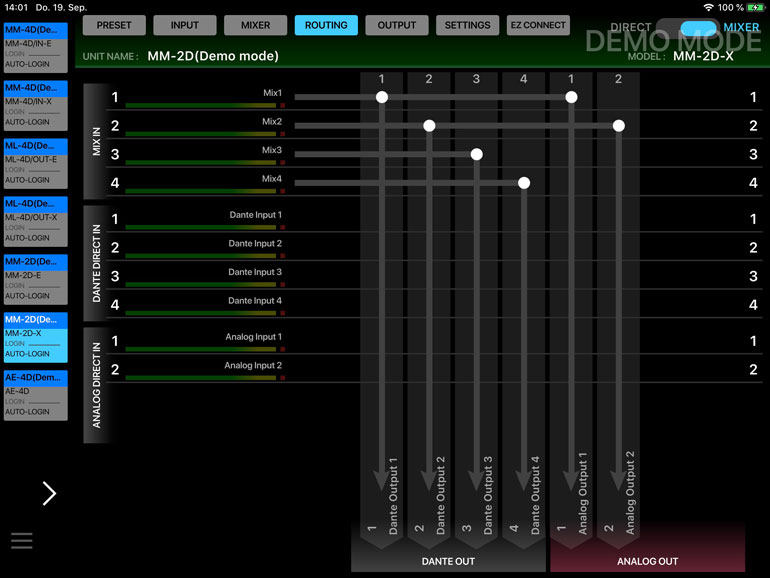Toggle Mix1 to Dante Output 1 routing node
This screenshot has height=578, width=770.
tap(382, 97)
